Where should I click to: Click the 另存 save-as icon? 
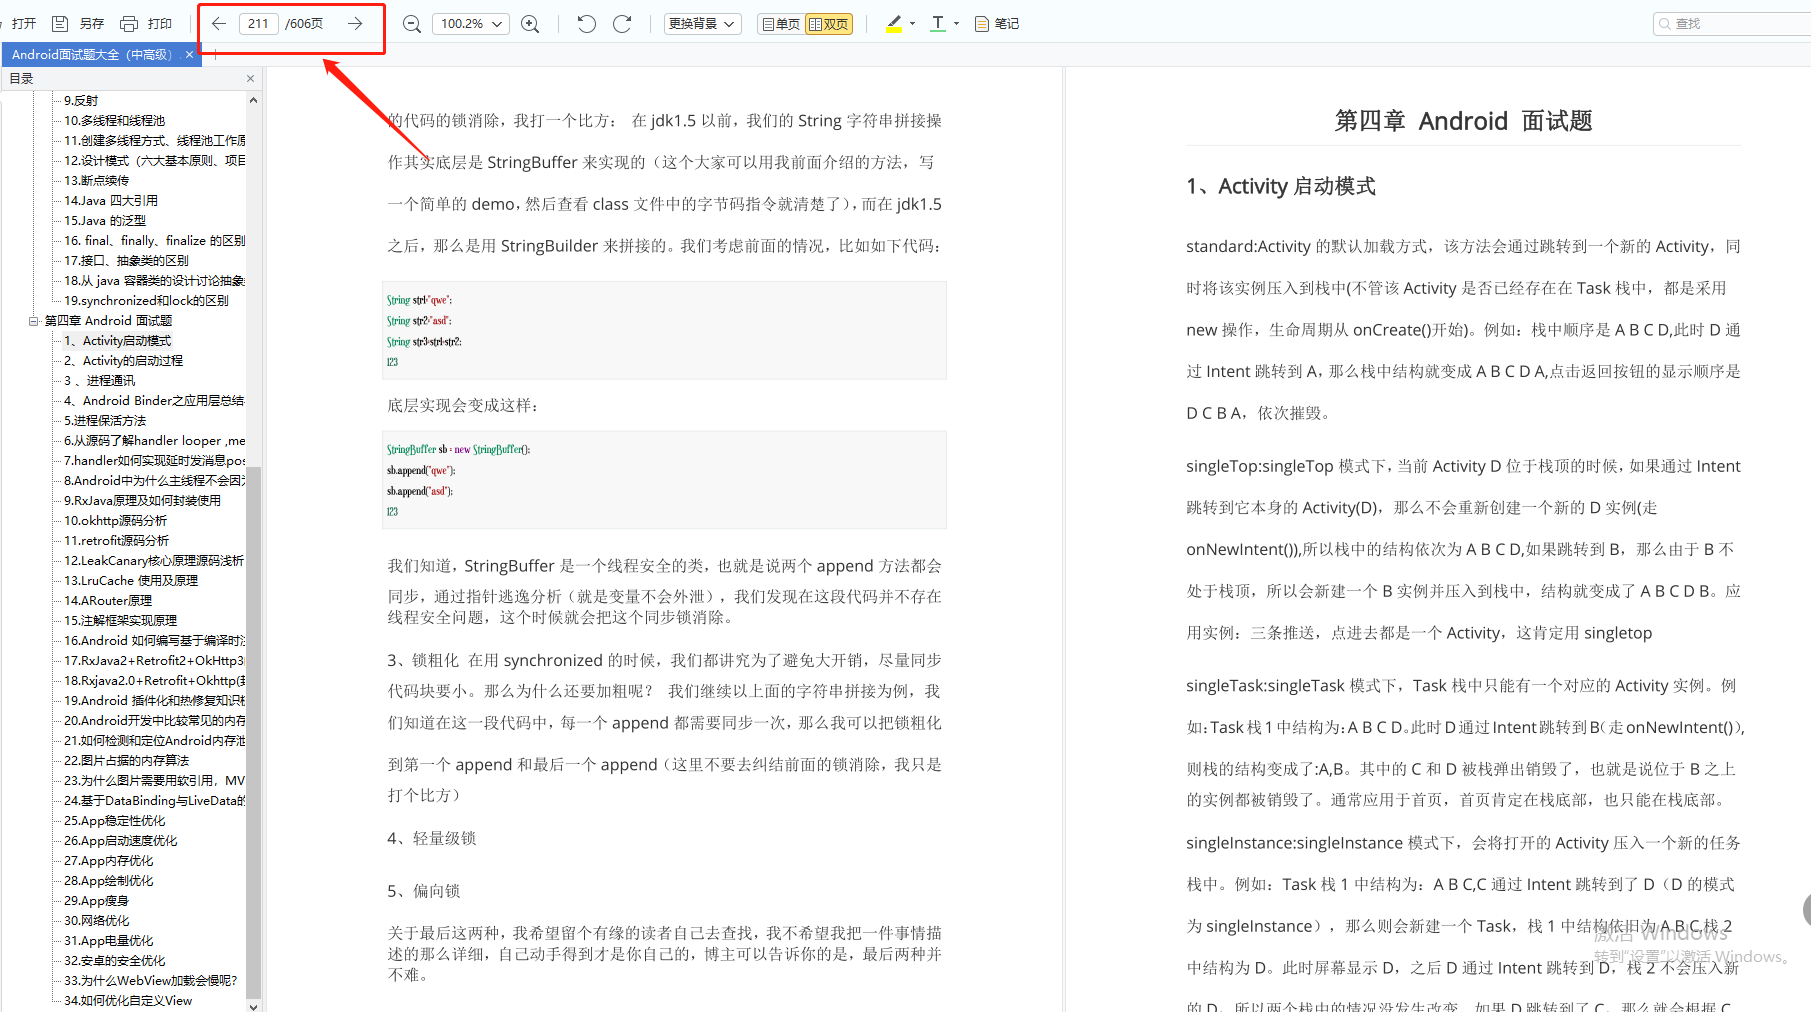click(x=60, y=23)
